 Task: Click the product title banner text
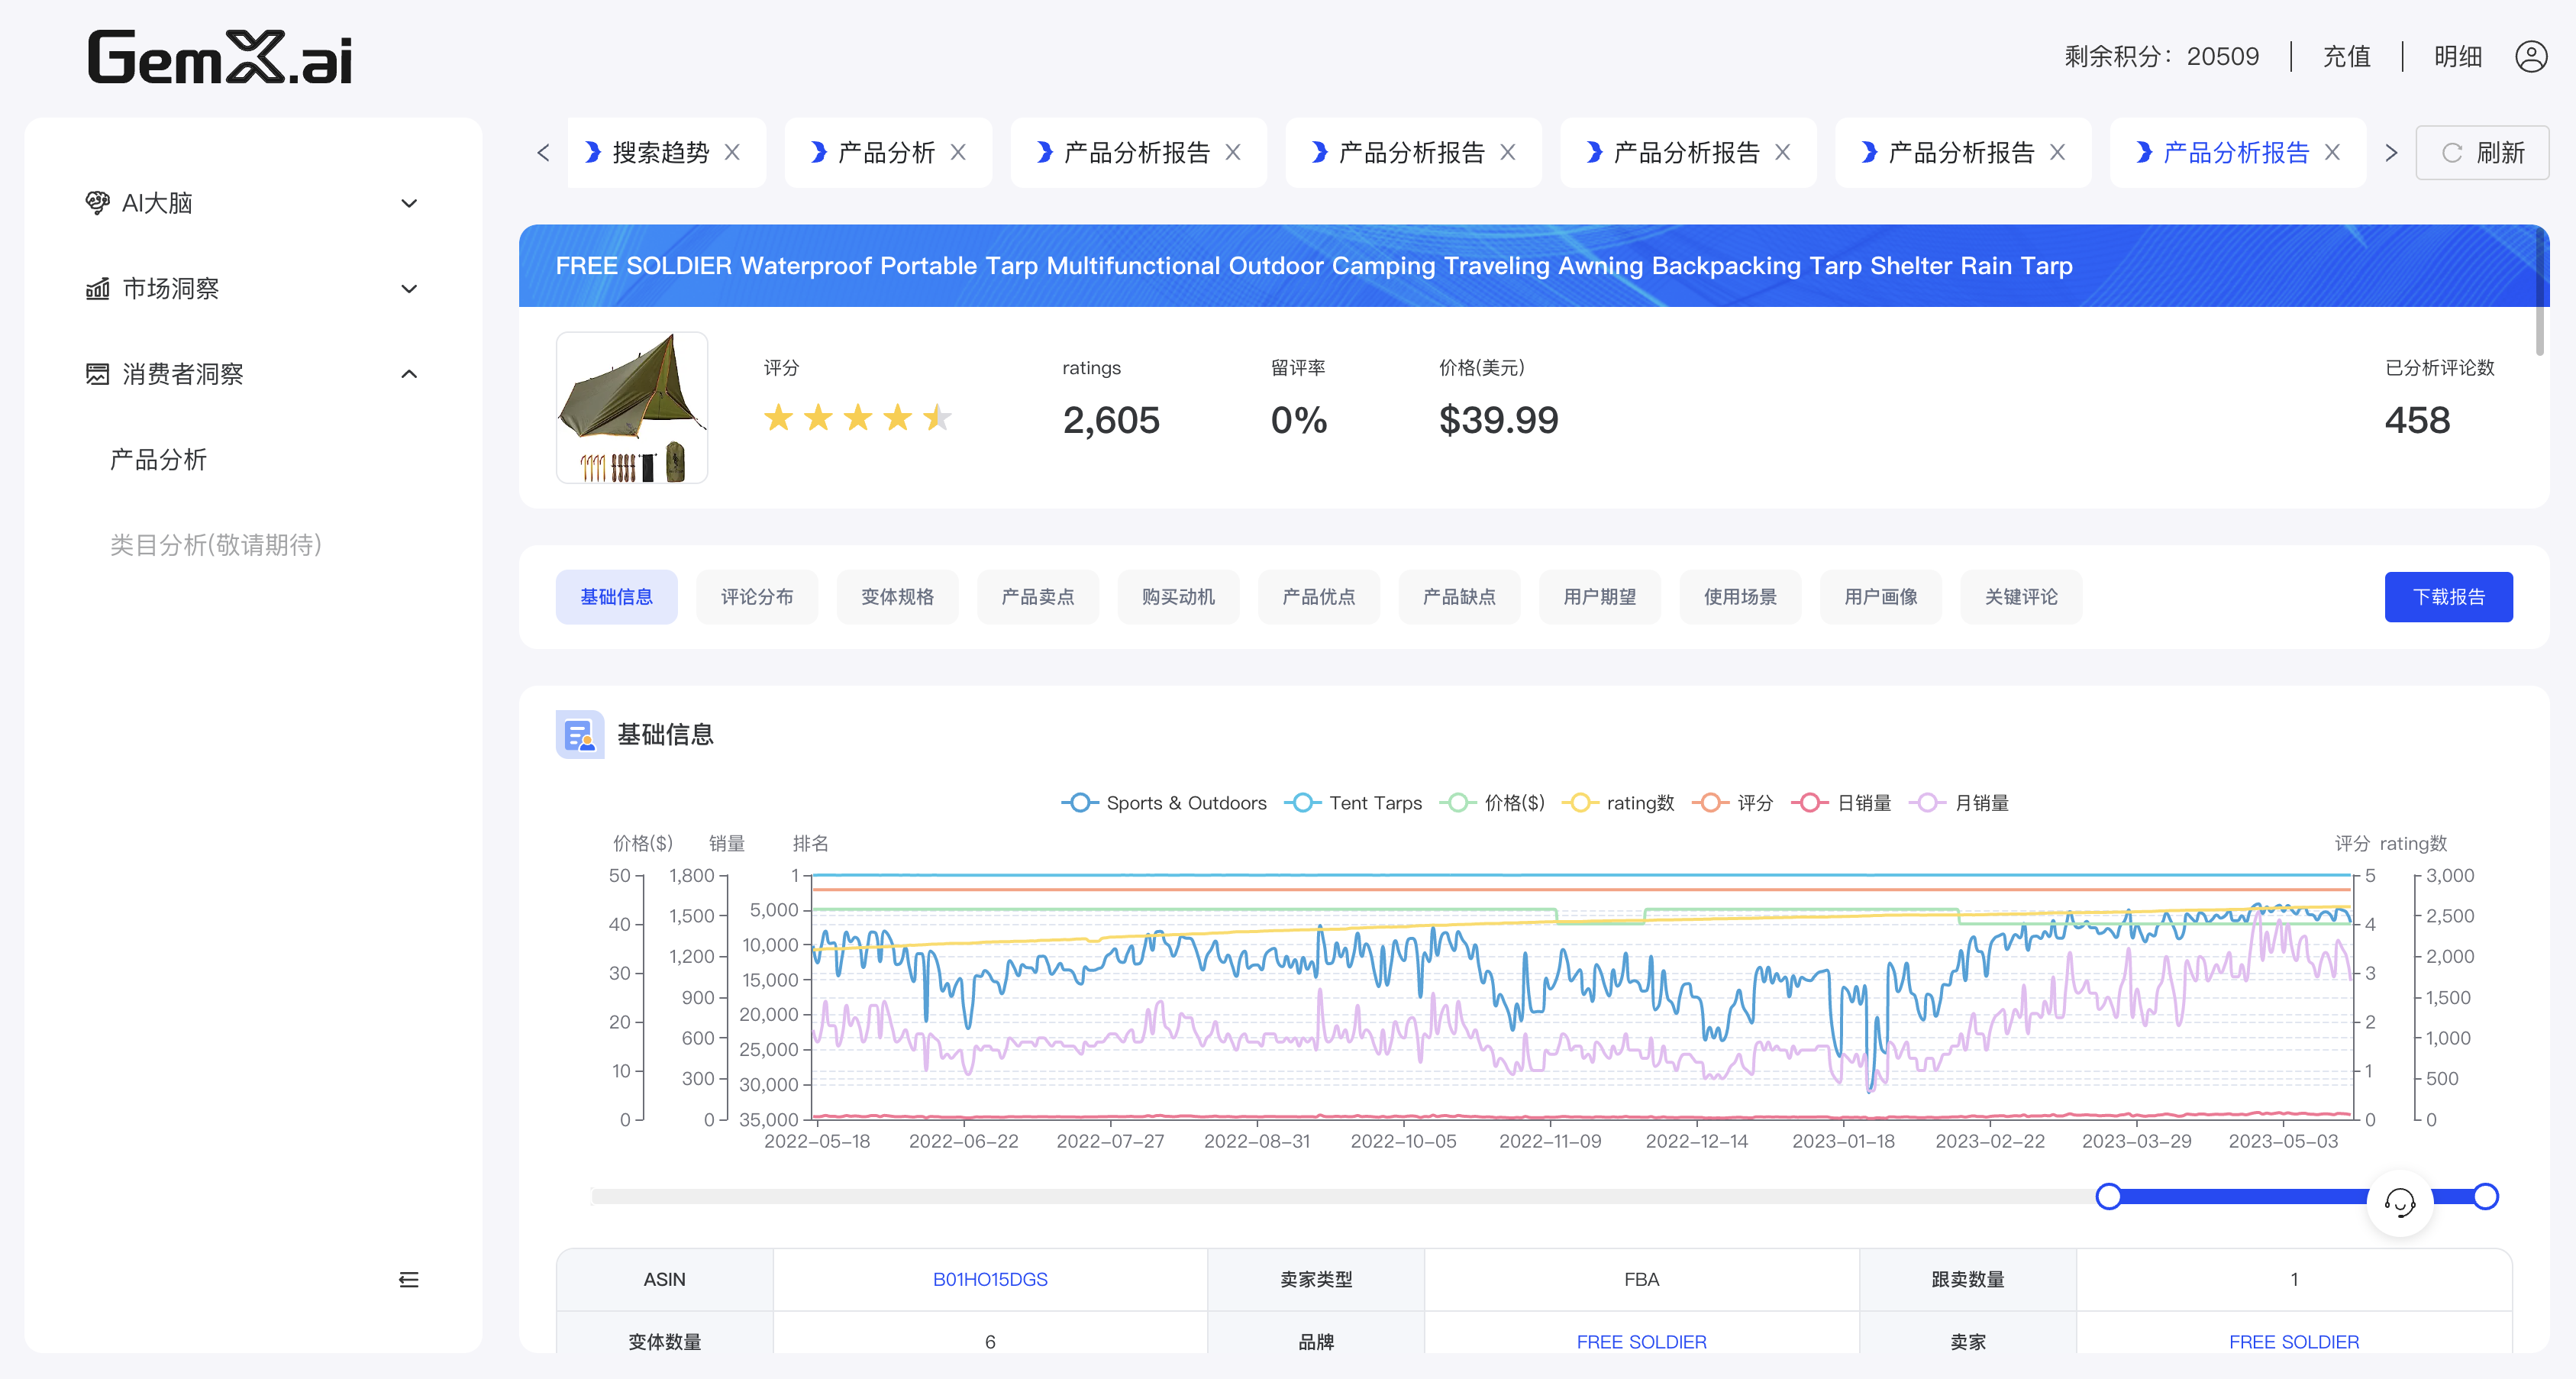tap(1313, 266)
